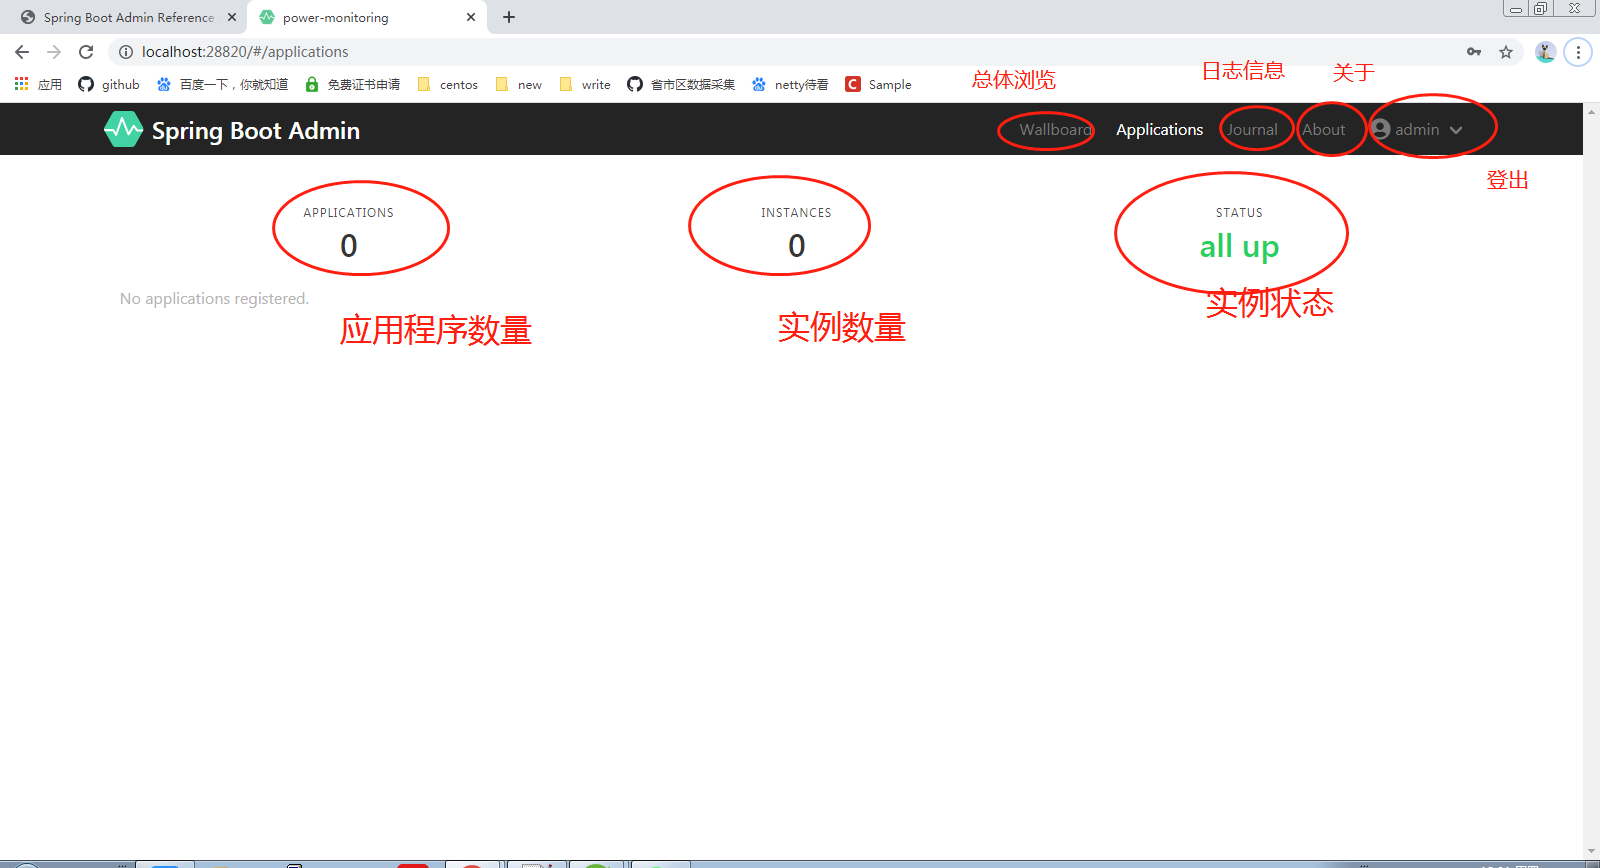Close the Spring Boot Admin Reference tab
The width and height of the screenshot is (1600, 868).
tap(232, 17)
